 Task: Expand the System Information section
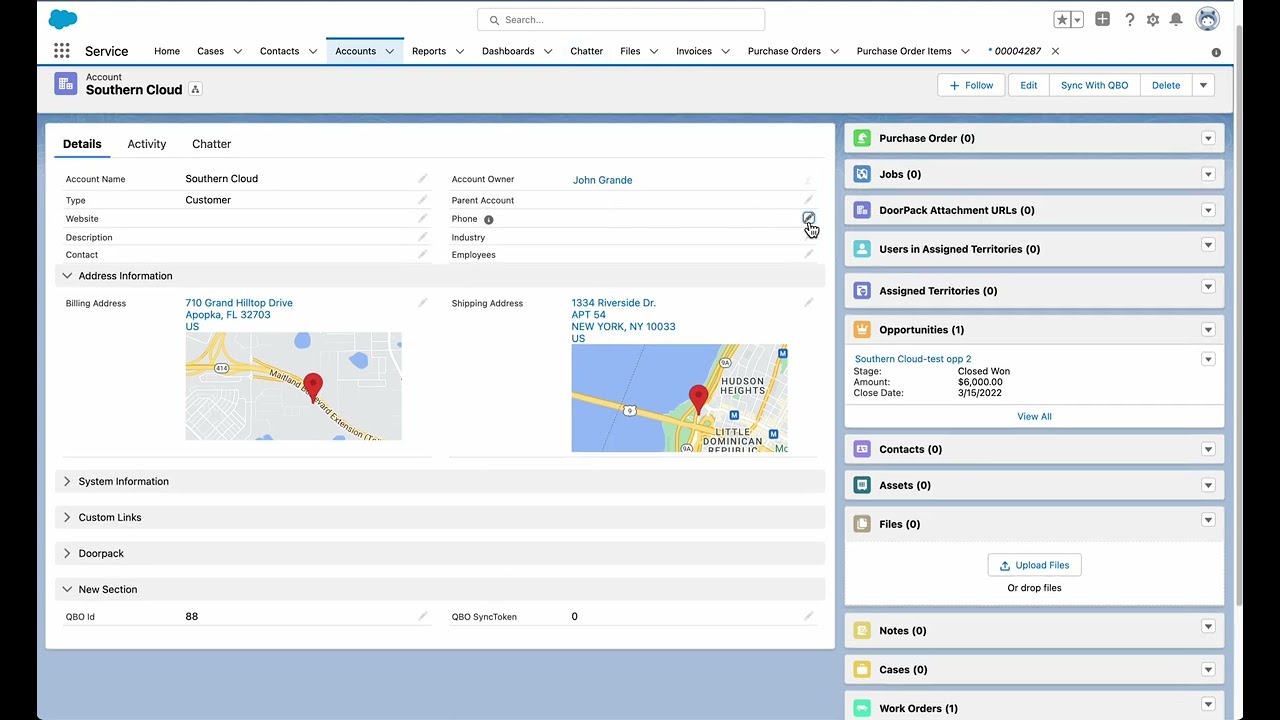click(x=440, y=481)
